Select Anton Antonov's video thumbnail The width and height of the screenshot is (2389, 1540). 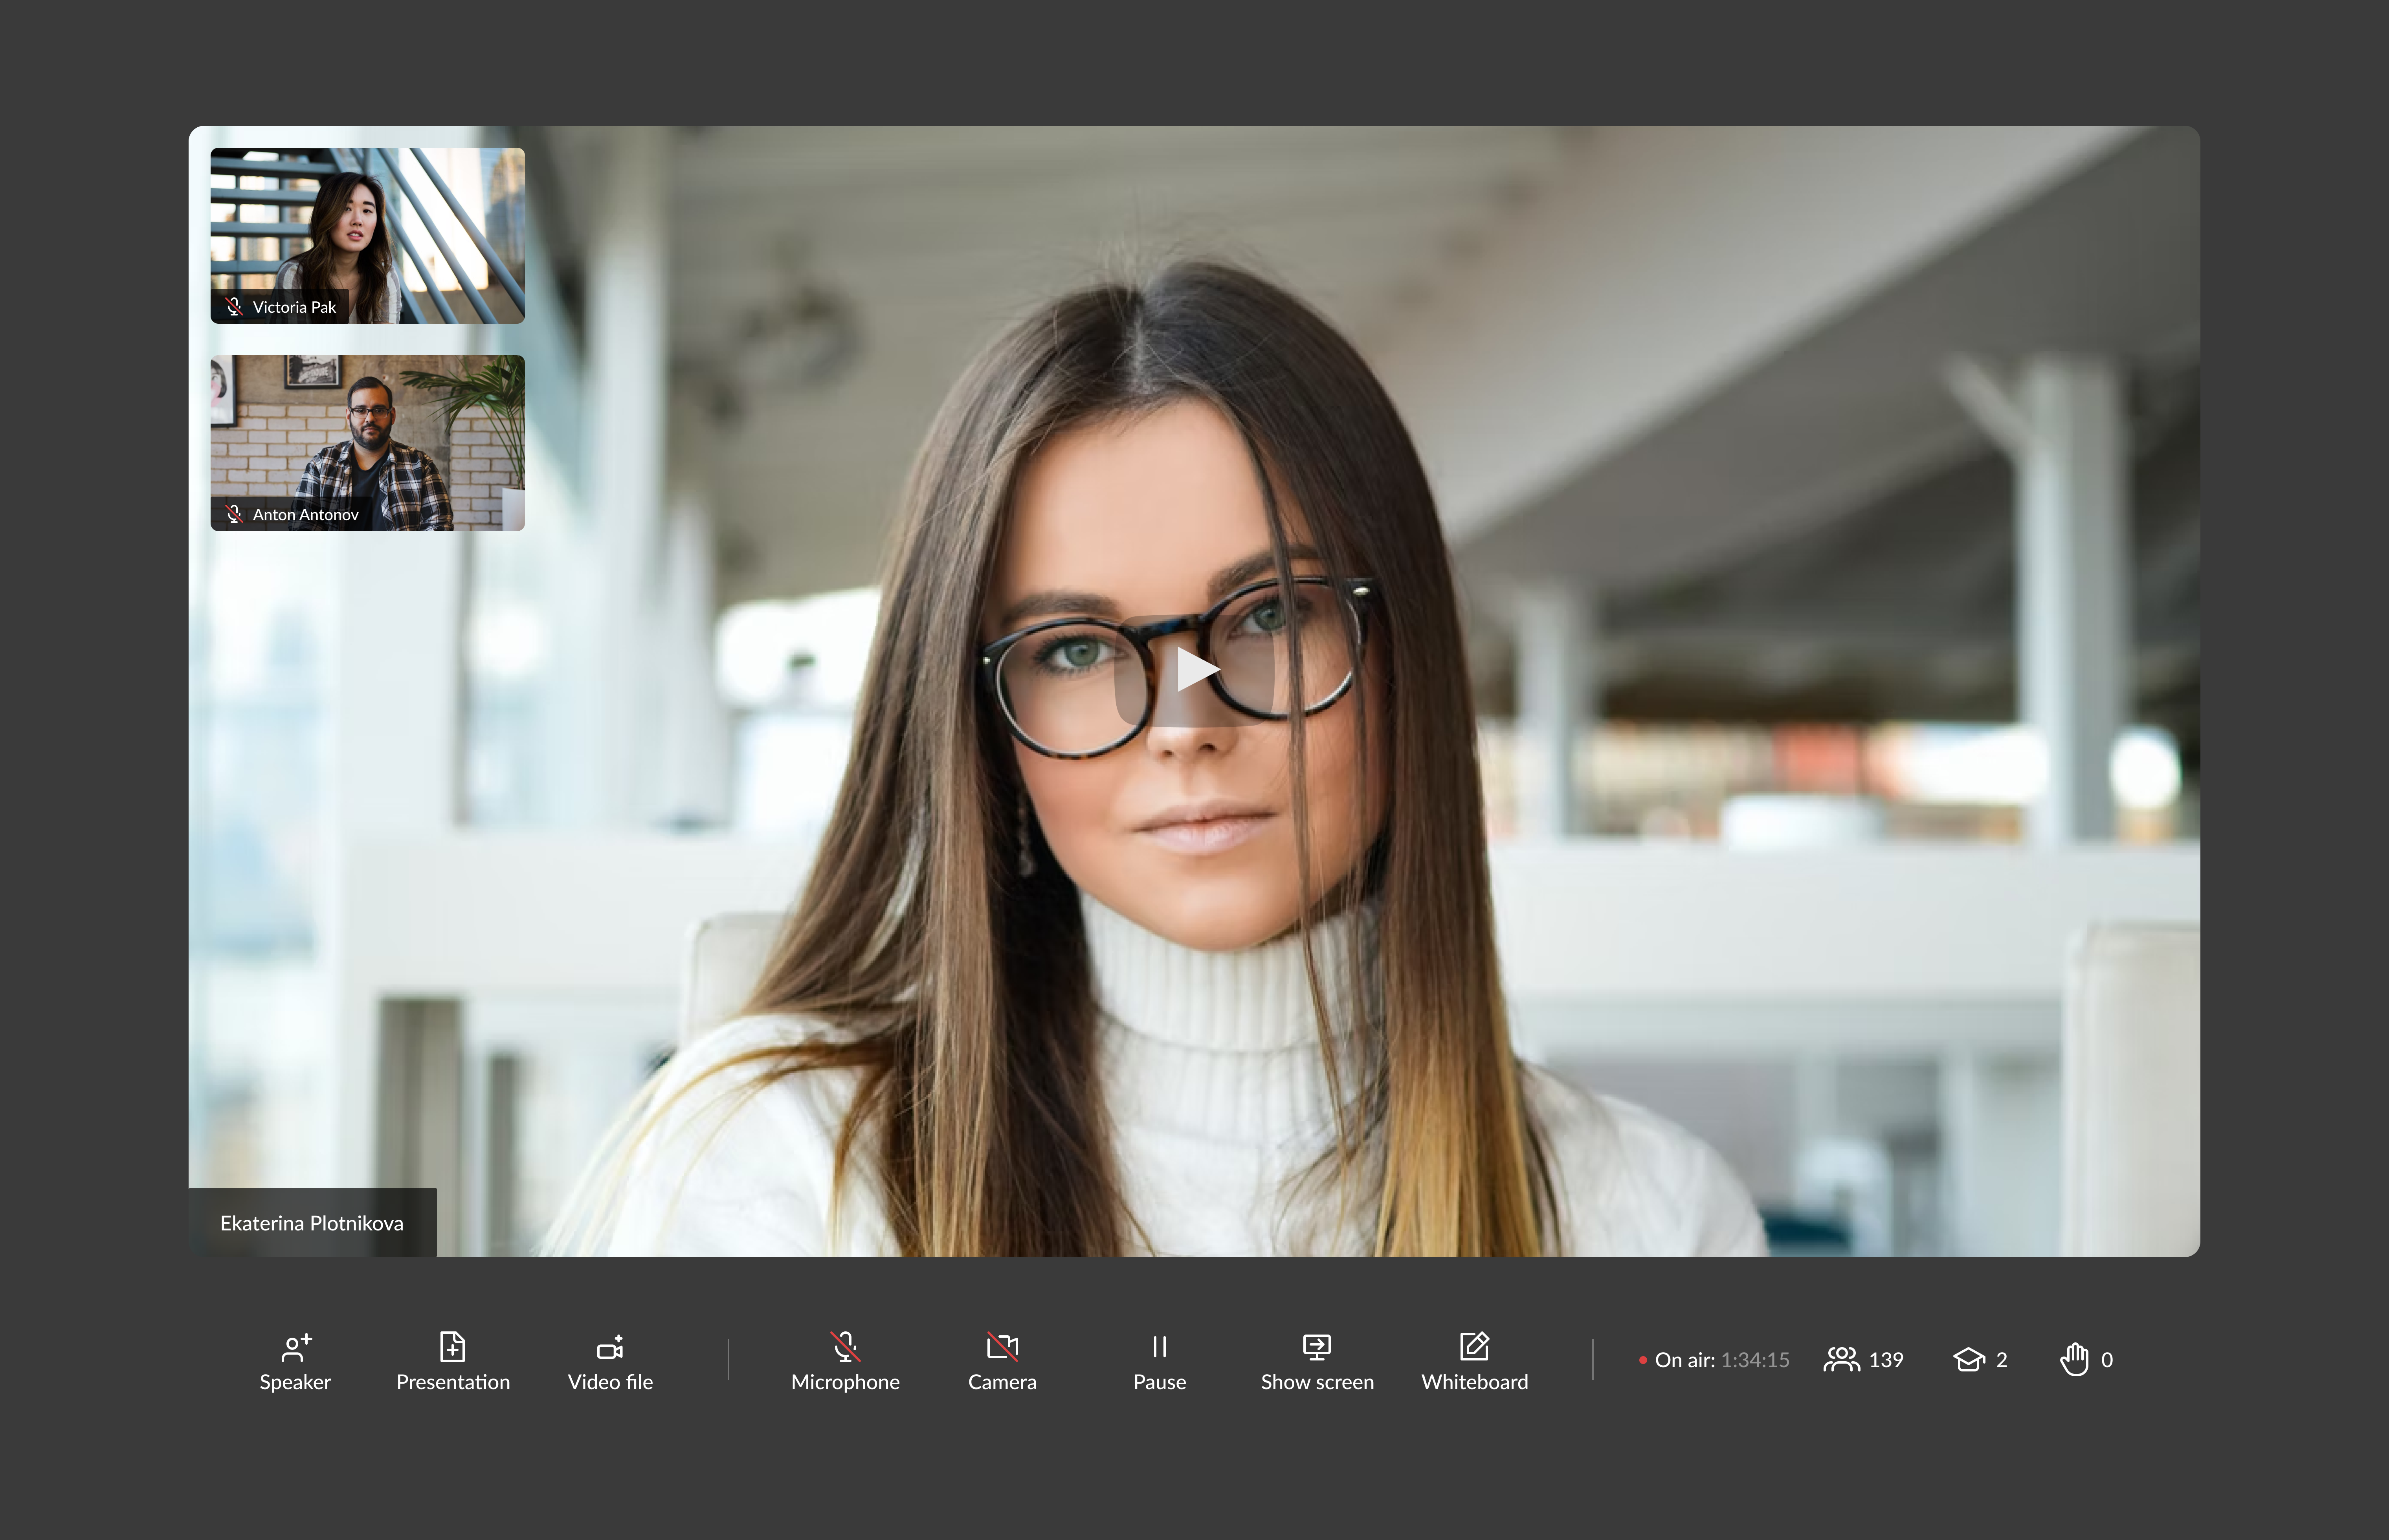pos(367,443)
